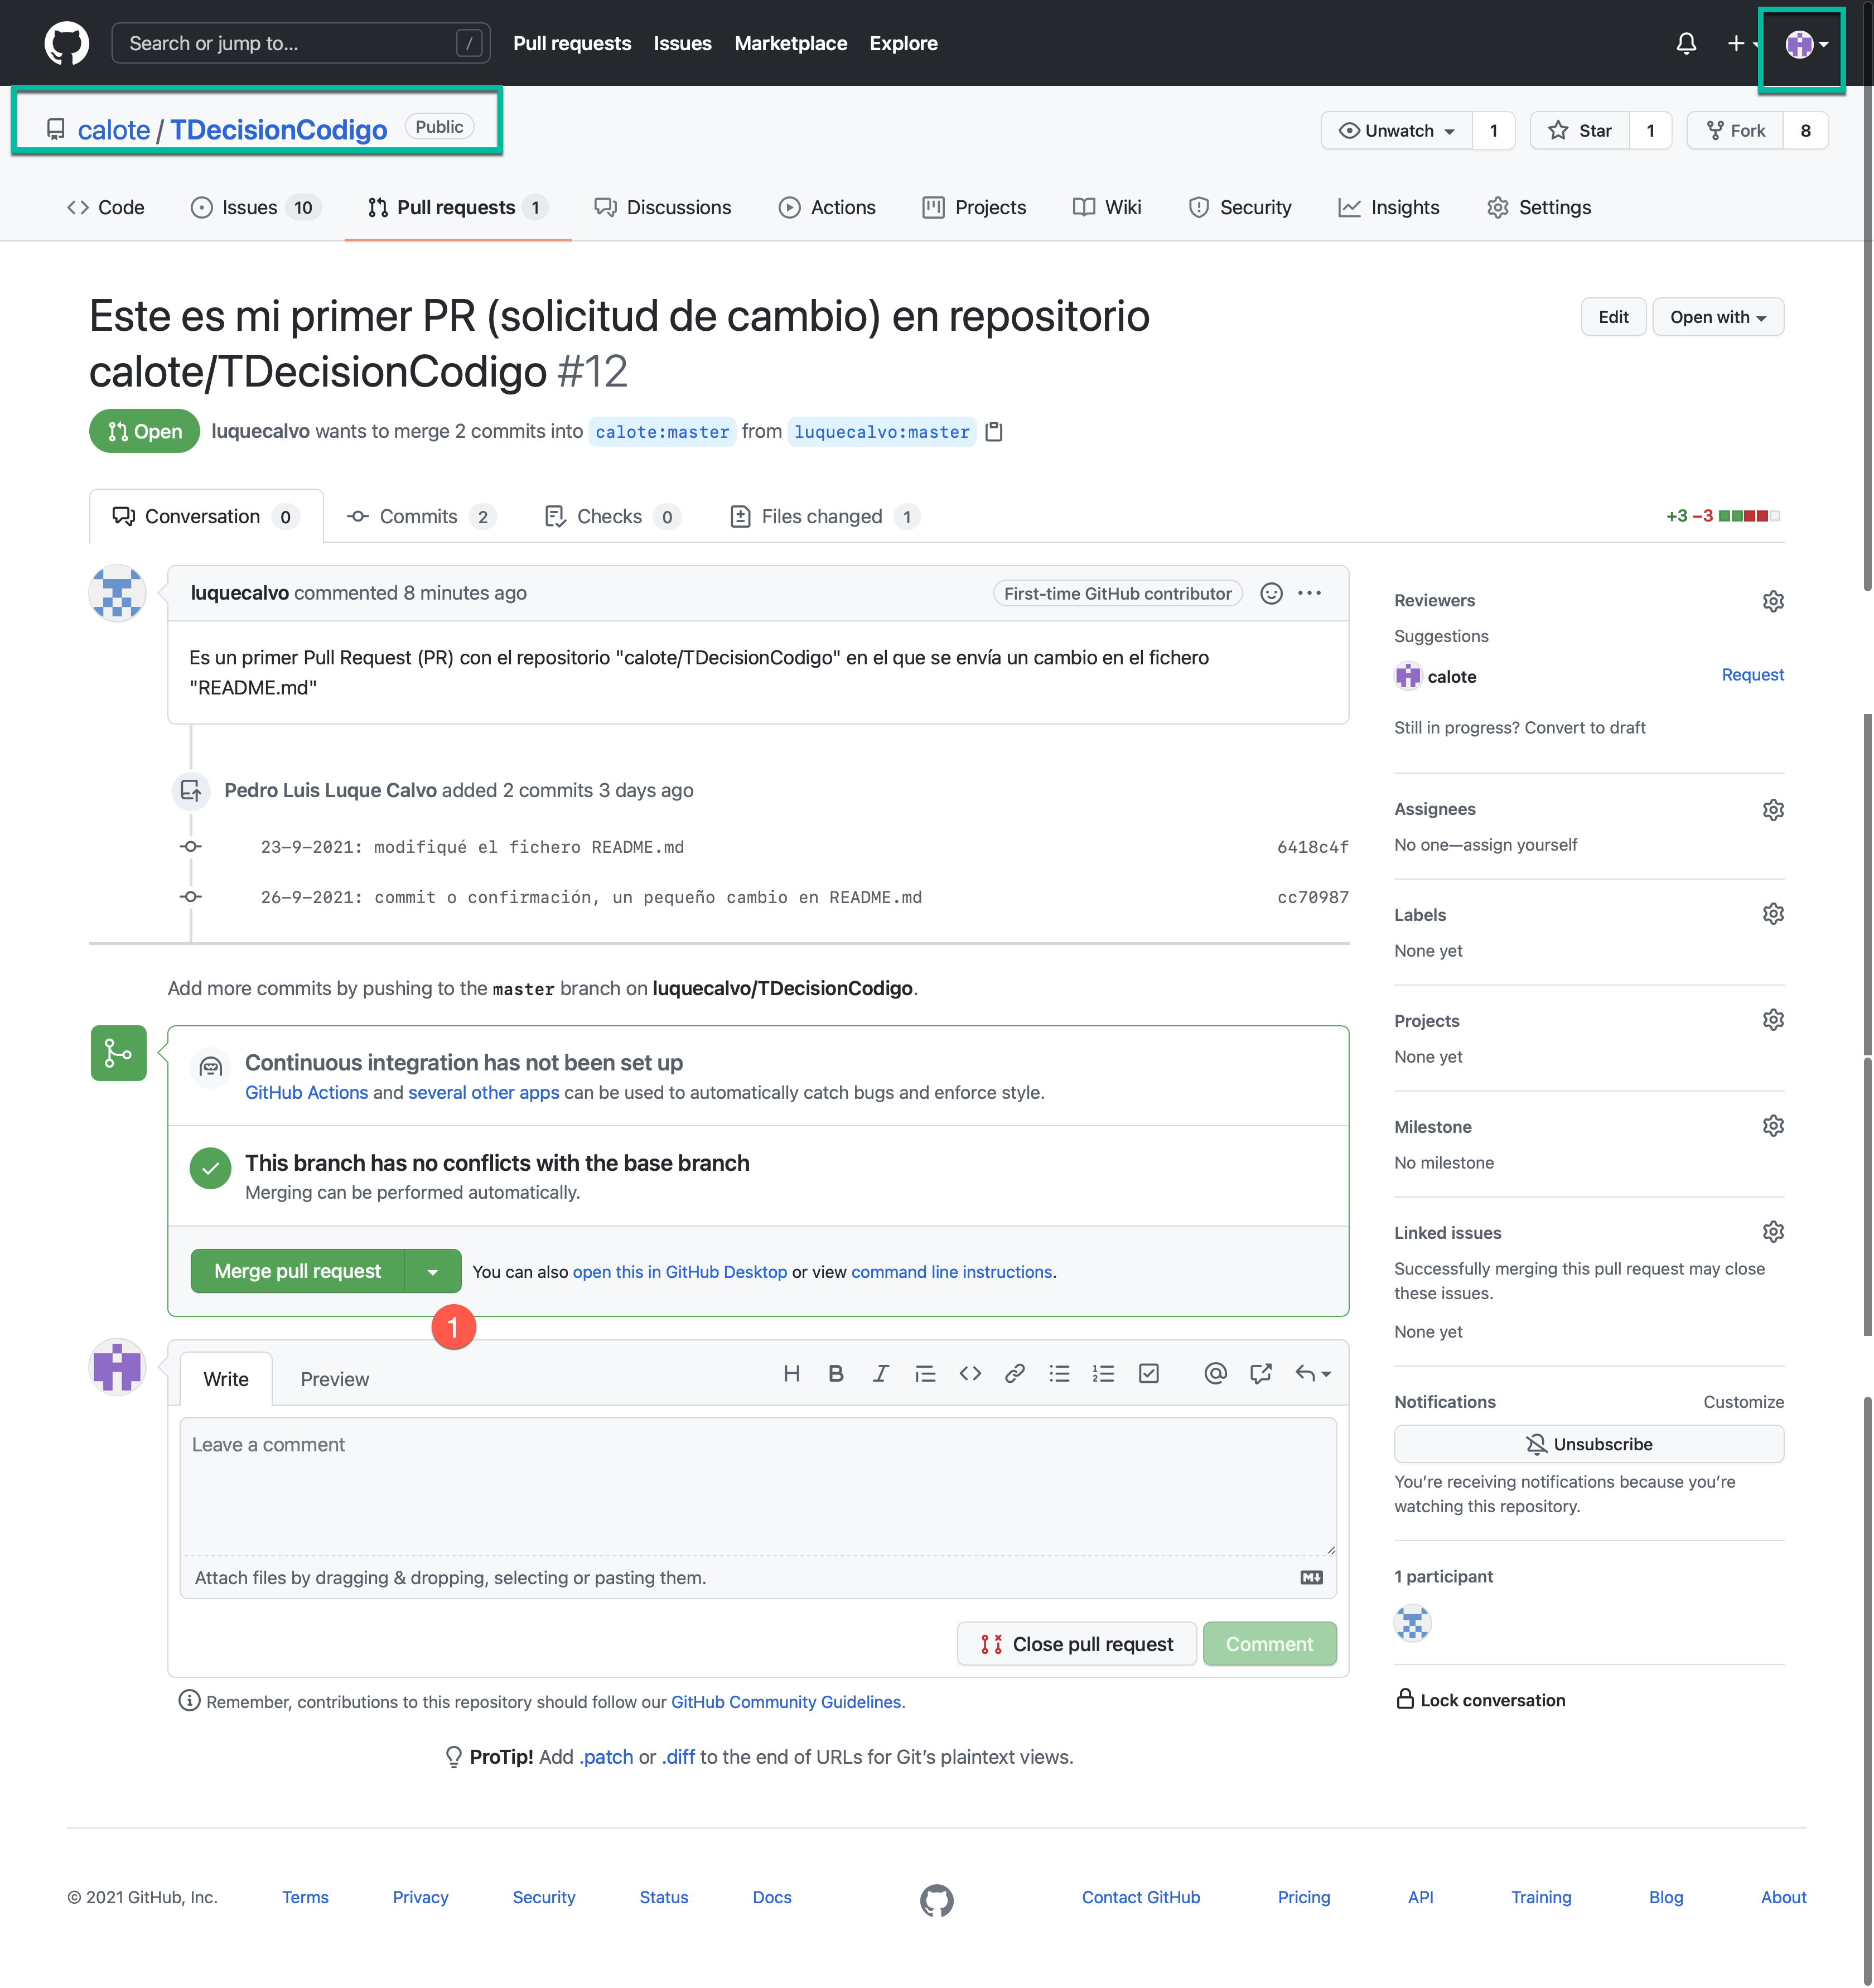Click the bold formatting icon
Viewport: 1874px width, 1988px height.
click(836, 1373)
